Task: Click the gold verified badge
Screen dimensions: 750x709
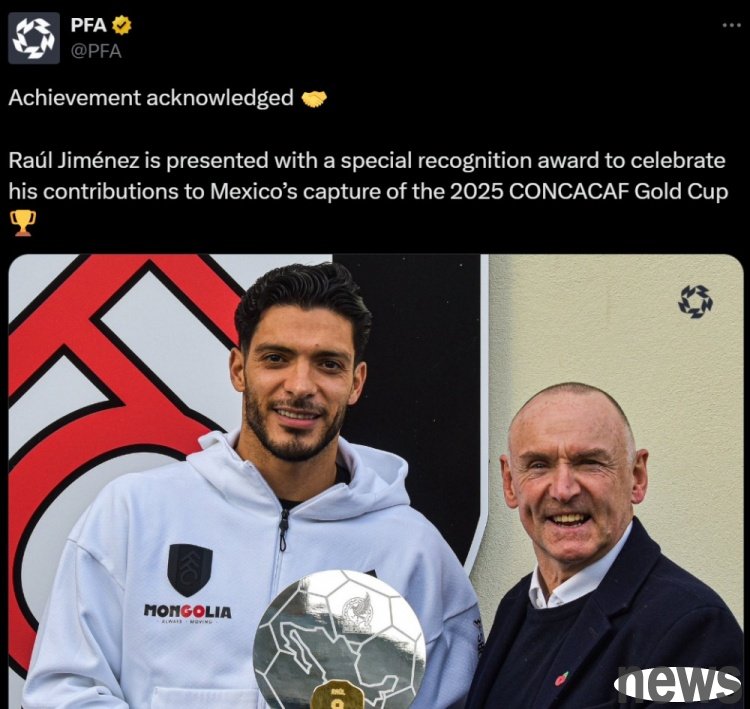Action: [121, 25]
